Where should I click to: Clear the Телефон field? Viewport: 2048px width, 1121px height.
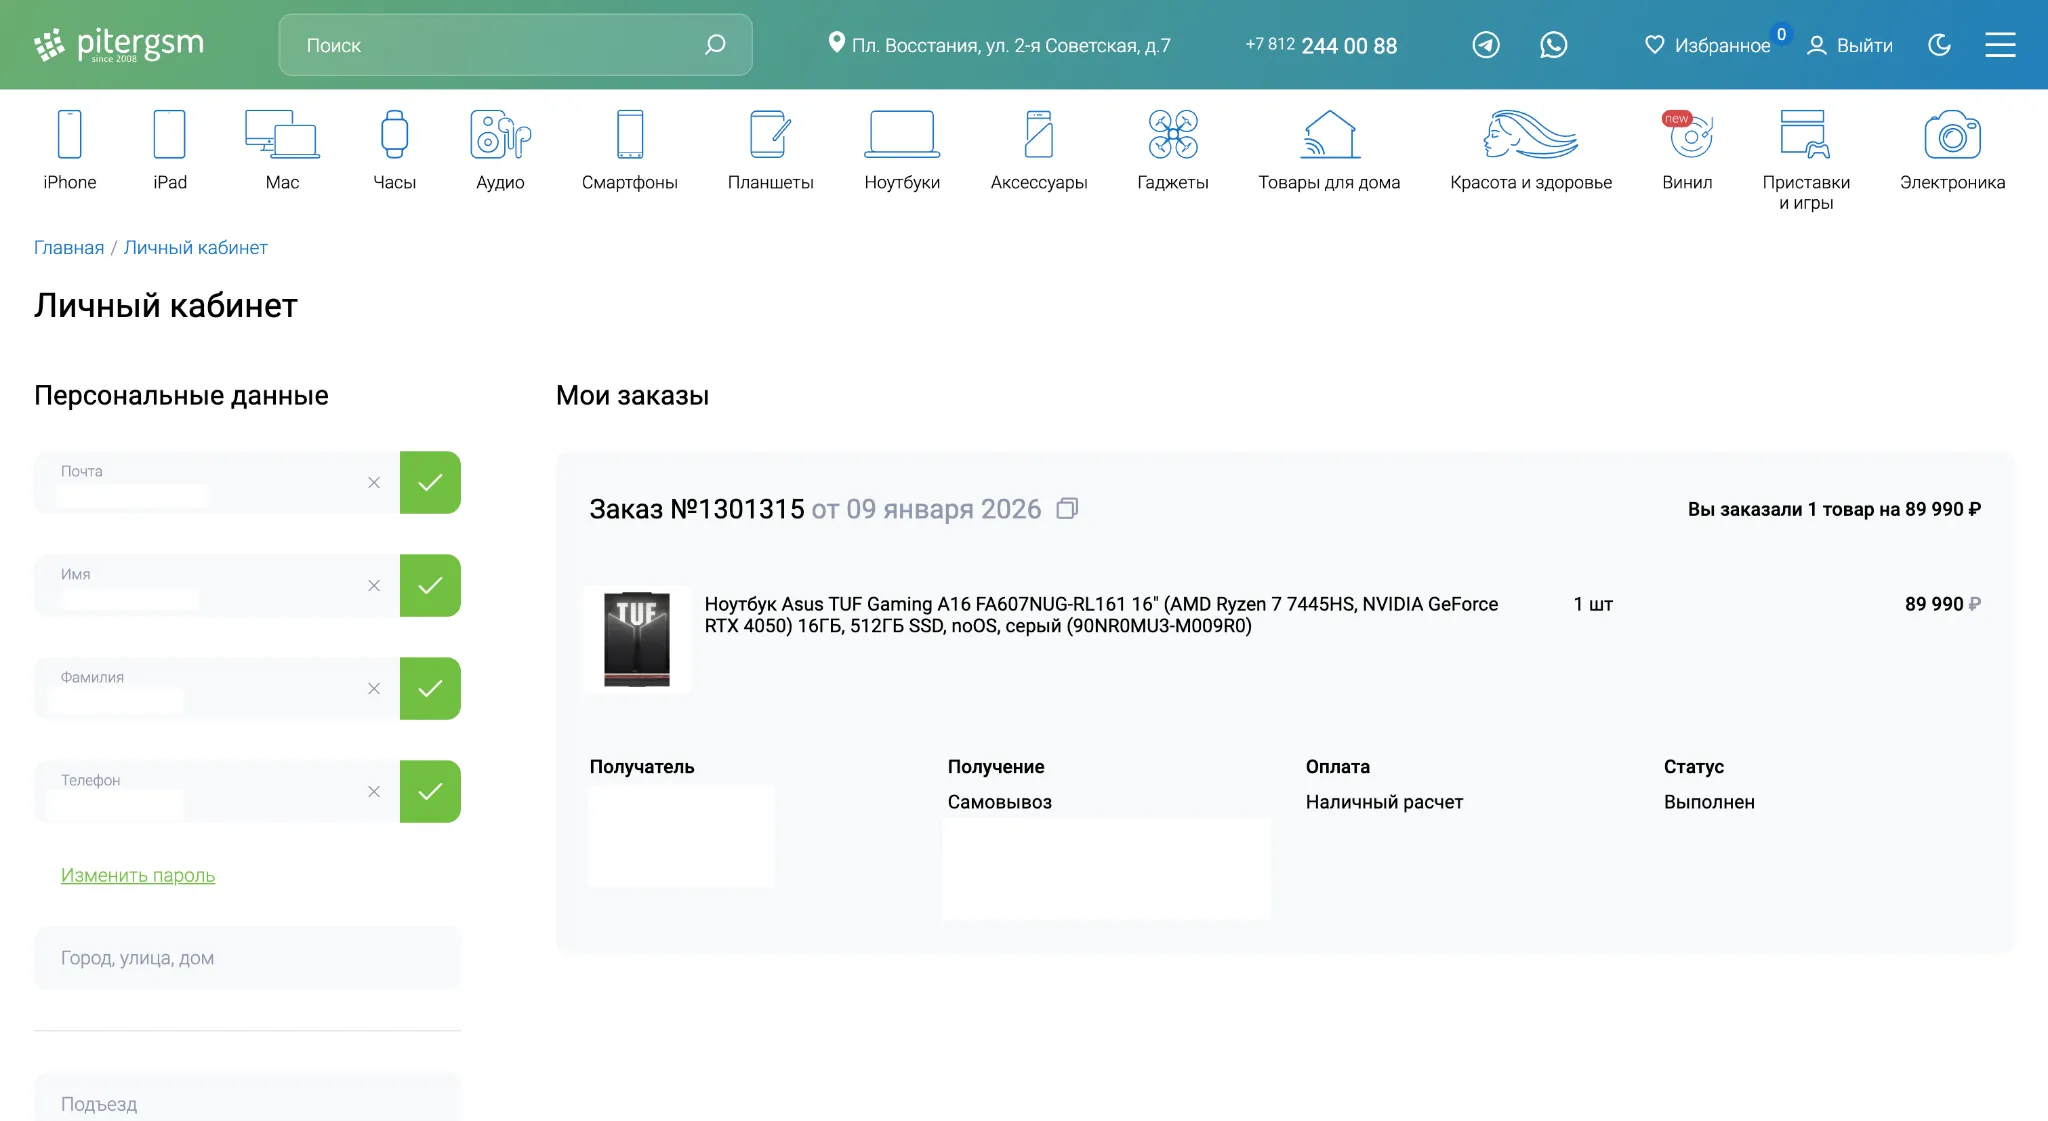pos(374,792)
